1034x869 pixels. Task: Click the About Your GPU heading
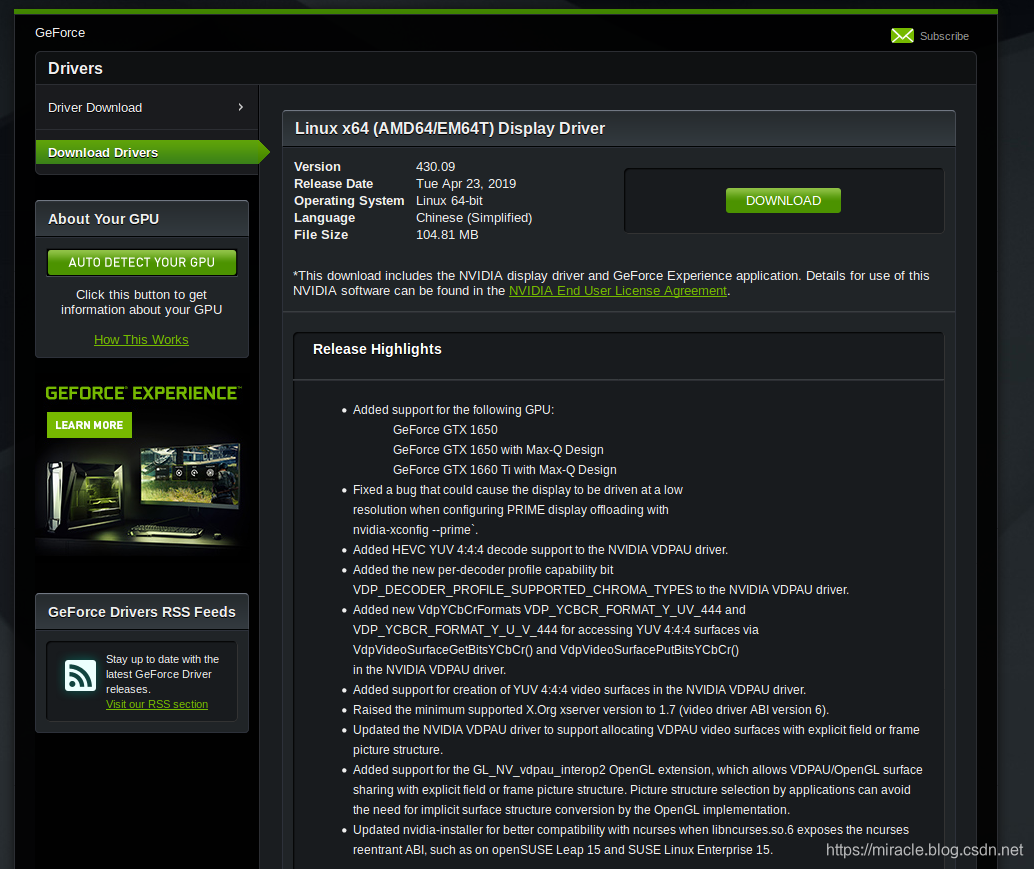(x=104, y=219)
